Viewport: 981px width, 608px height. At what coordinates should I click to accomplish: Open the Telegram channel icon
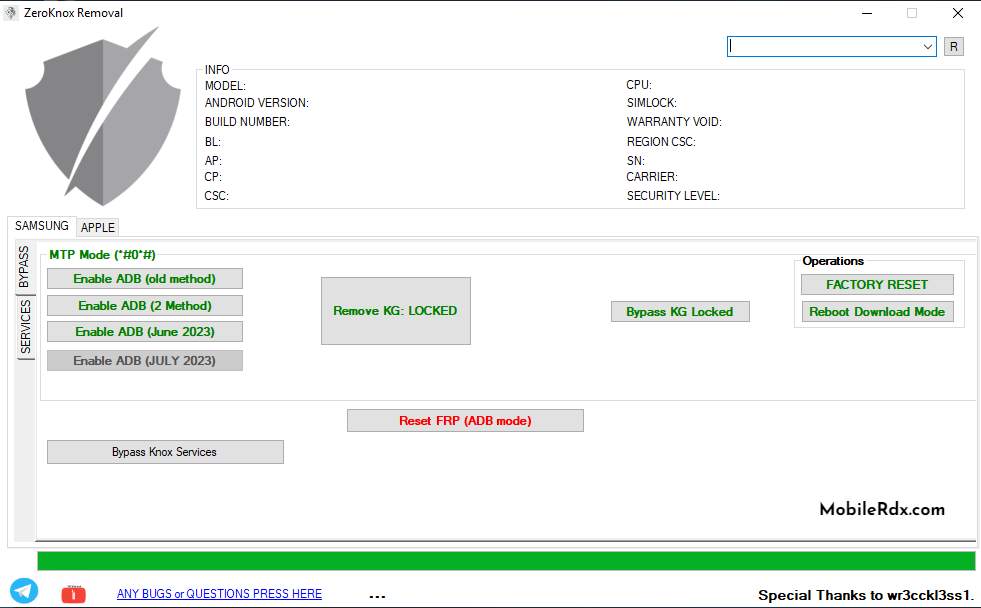click(x=24, y=590)
